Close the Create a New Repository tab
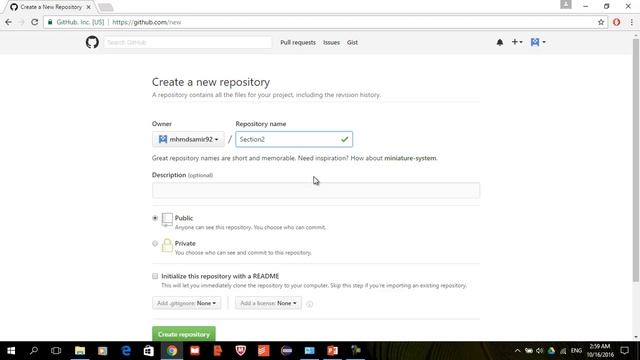This screenshot has height=360, width=640. [89, 7]
